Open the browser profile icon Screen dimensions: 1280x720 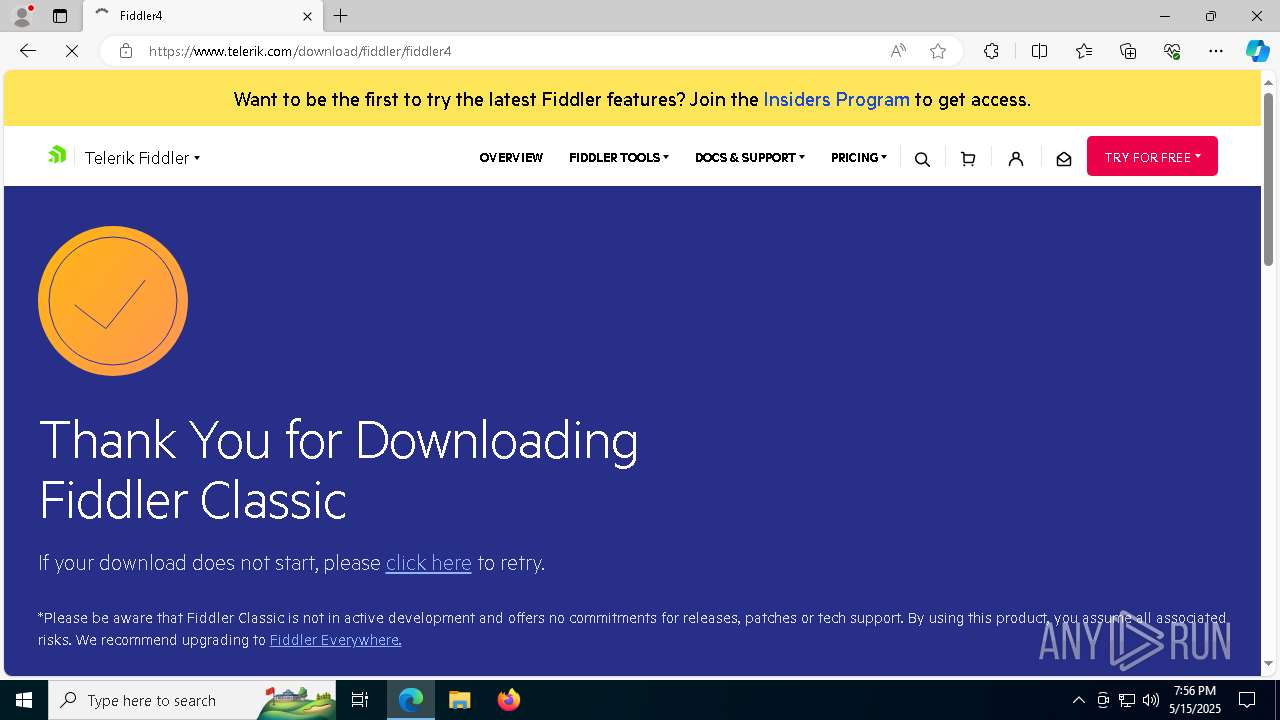tap(22, 16)
